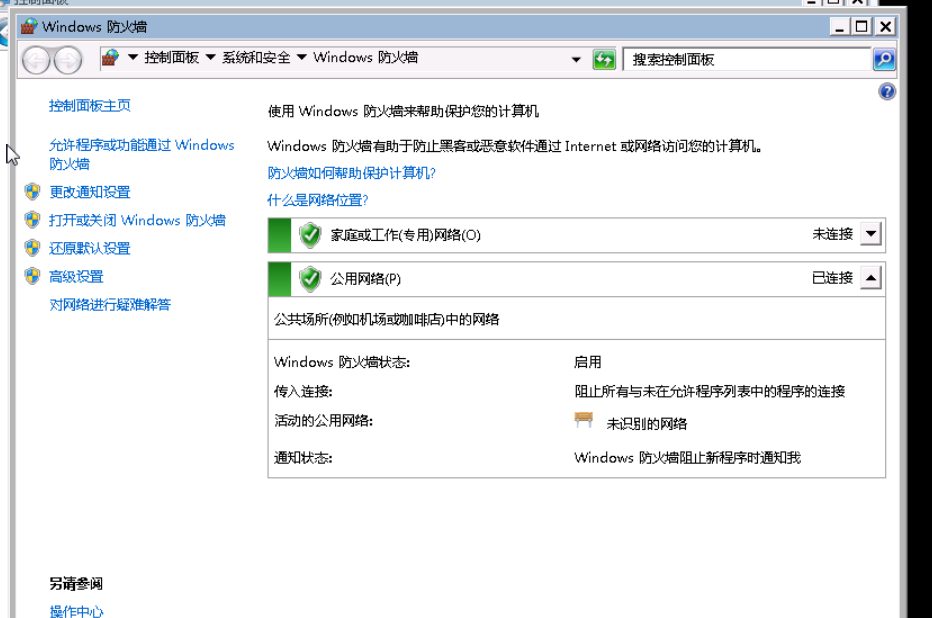Open 操作中心 link at bottom left

76,611
